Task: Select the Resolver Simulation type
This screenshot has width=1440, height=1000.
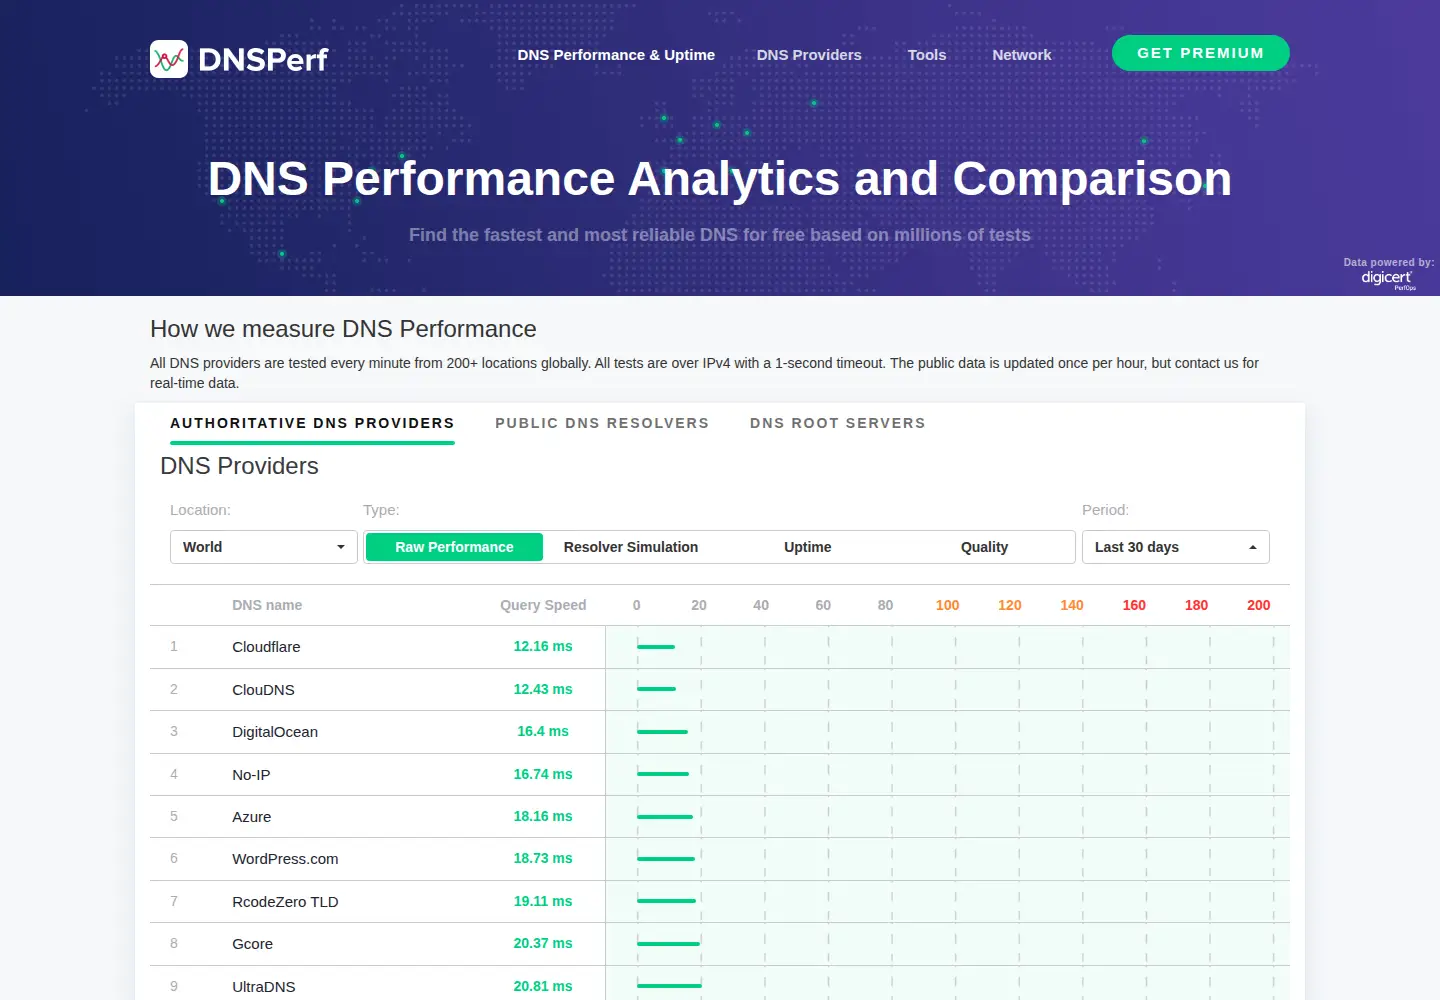Action: point(631,547)
